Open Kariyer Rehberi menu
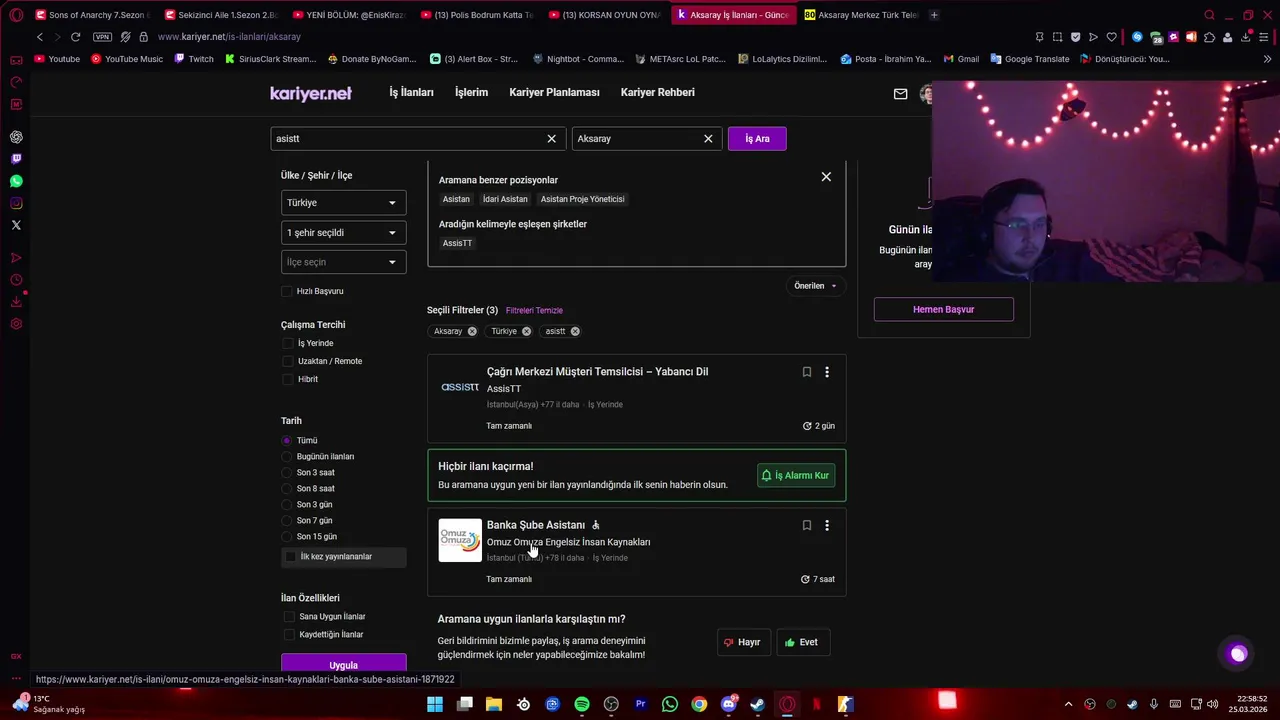Viewport: 1280px width, 720px height. pos(657,92)
